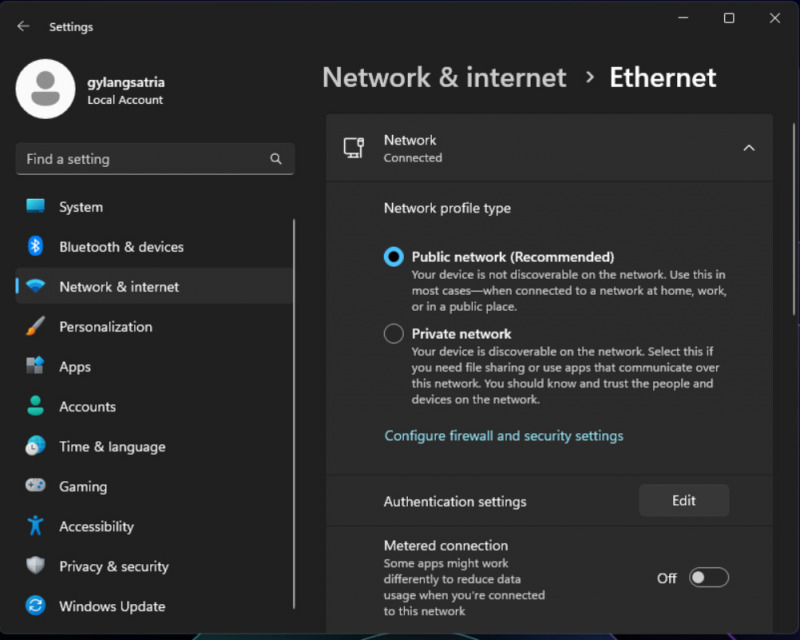
Task: Click the Privacy & security shield icon
Action: tap(35, 565)
